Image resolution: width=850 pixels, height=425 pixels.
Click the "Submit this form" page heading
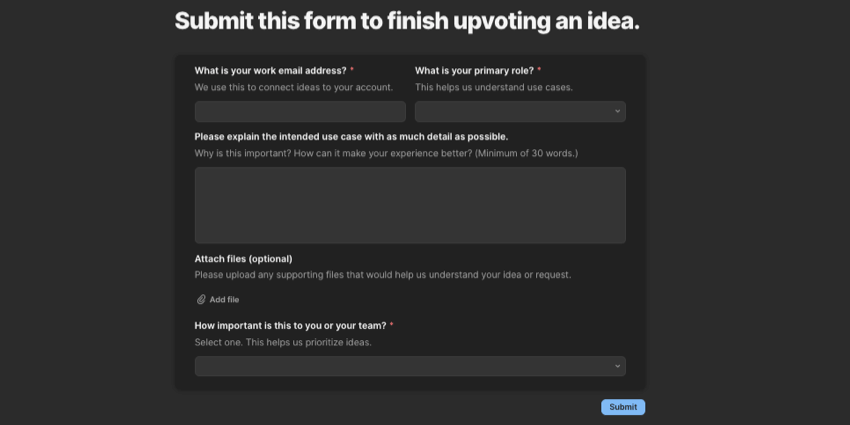(x=407, y=22)
